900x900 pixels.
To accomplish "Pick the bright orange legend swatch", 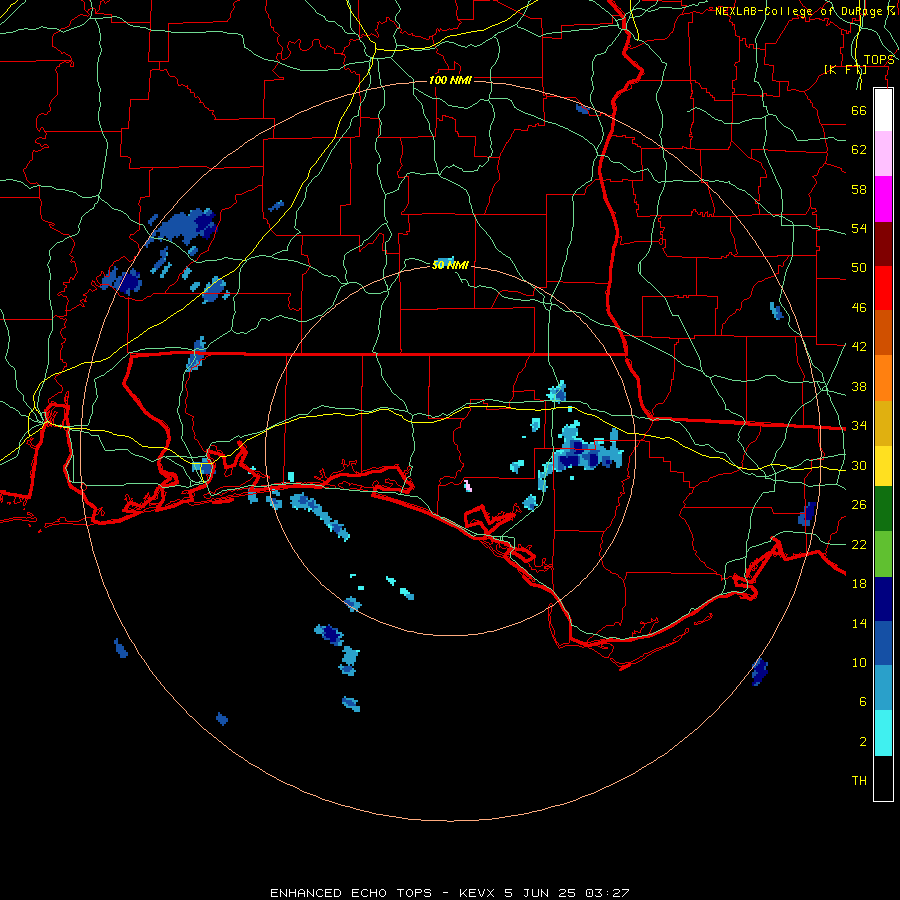I will pos(883,377).
